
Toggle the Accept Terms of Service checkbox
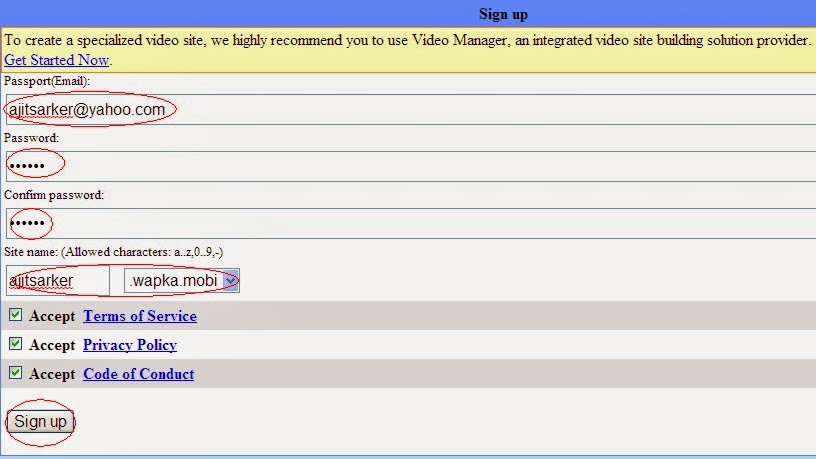(x=16, y=315)
